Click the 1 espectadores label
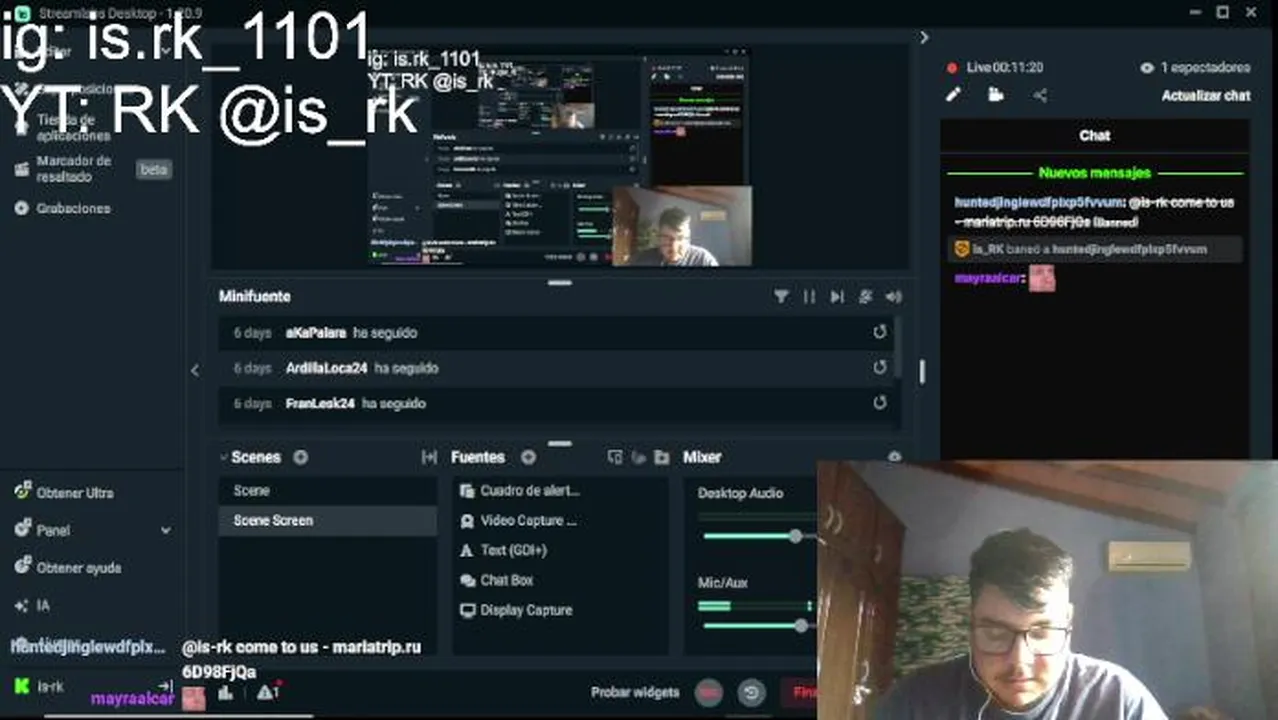 point(1206,68)
